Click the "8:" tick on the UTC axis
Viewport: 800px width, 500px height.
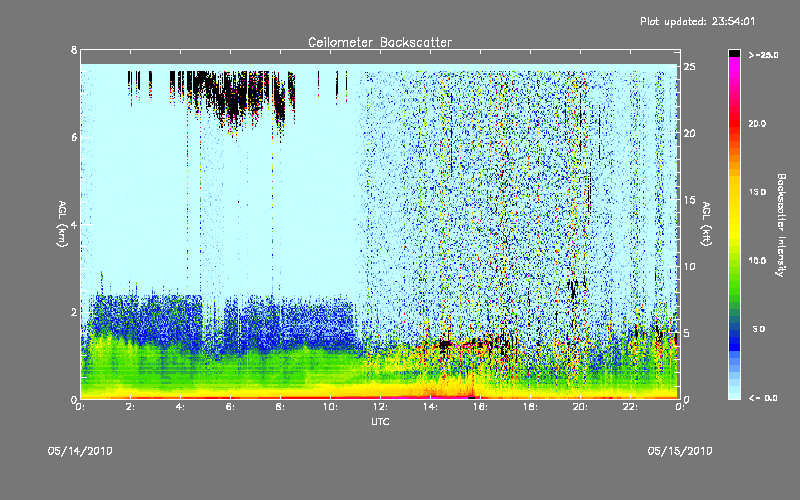click(x=280, y=407)
